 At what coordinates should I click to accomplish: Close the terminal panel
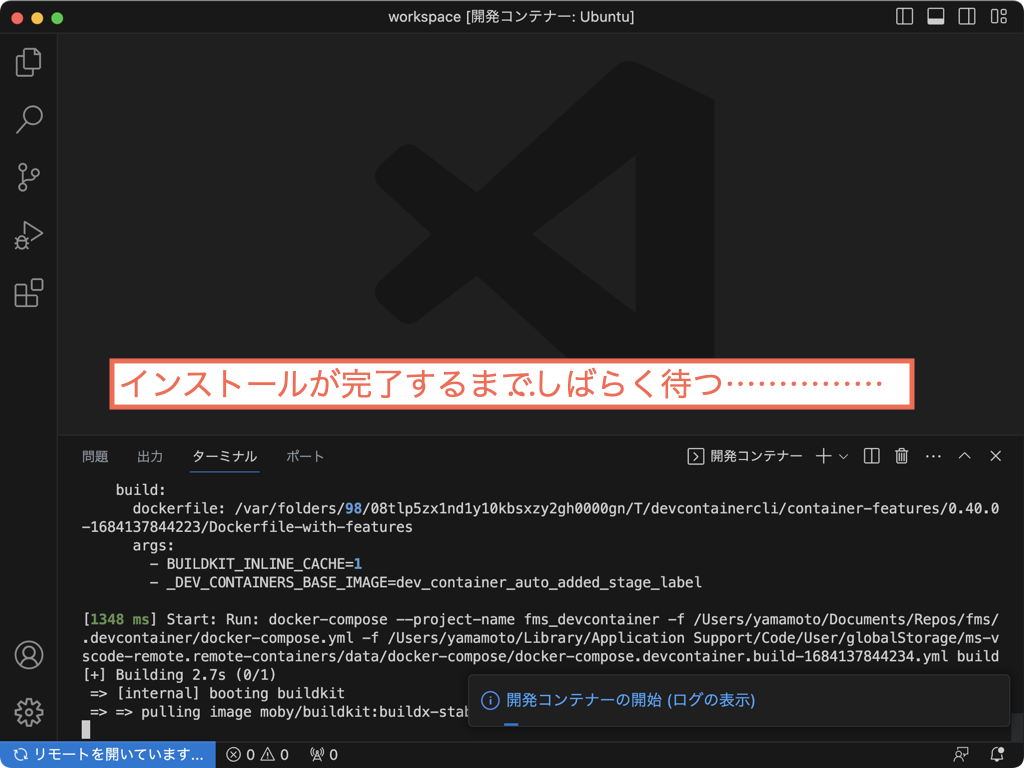pyautogui.click(x=995, y=456)
